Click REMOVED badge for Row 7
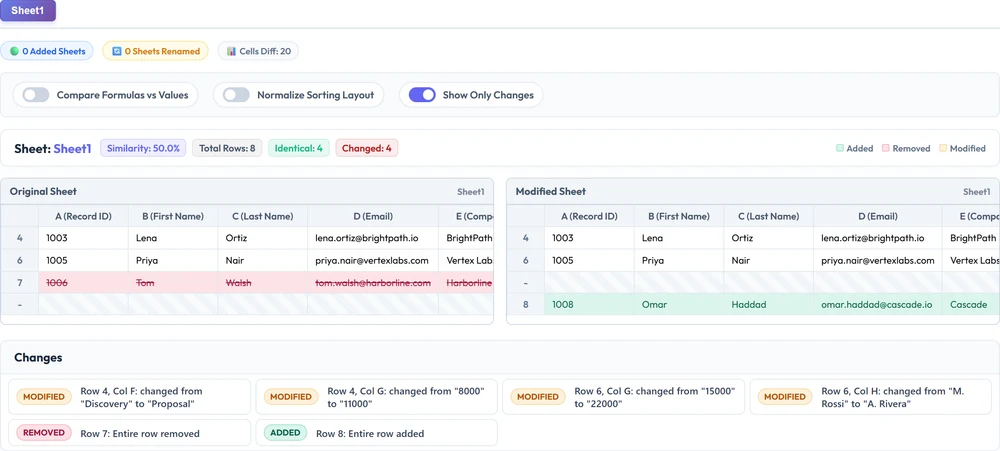This screenshot has width=1000, height=451. pos(44,433)
